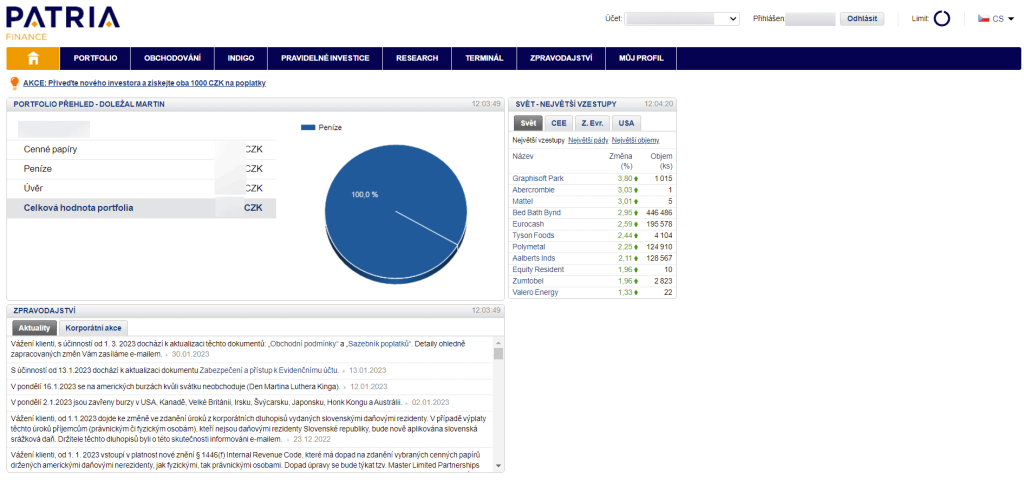The width and height of the screenshot is (1024, 484).
Task: Click the Patria Finance logo
Action: pyautogui.click(x=61, y=20)
